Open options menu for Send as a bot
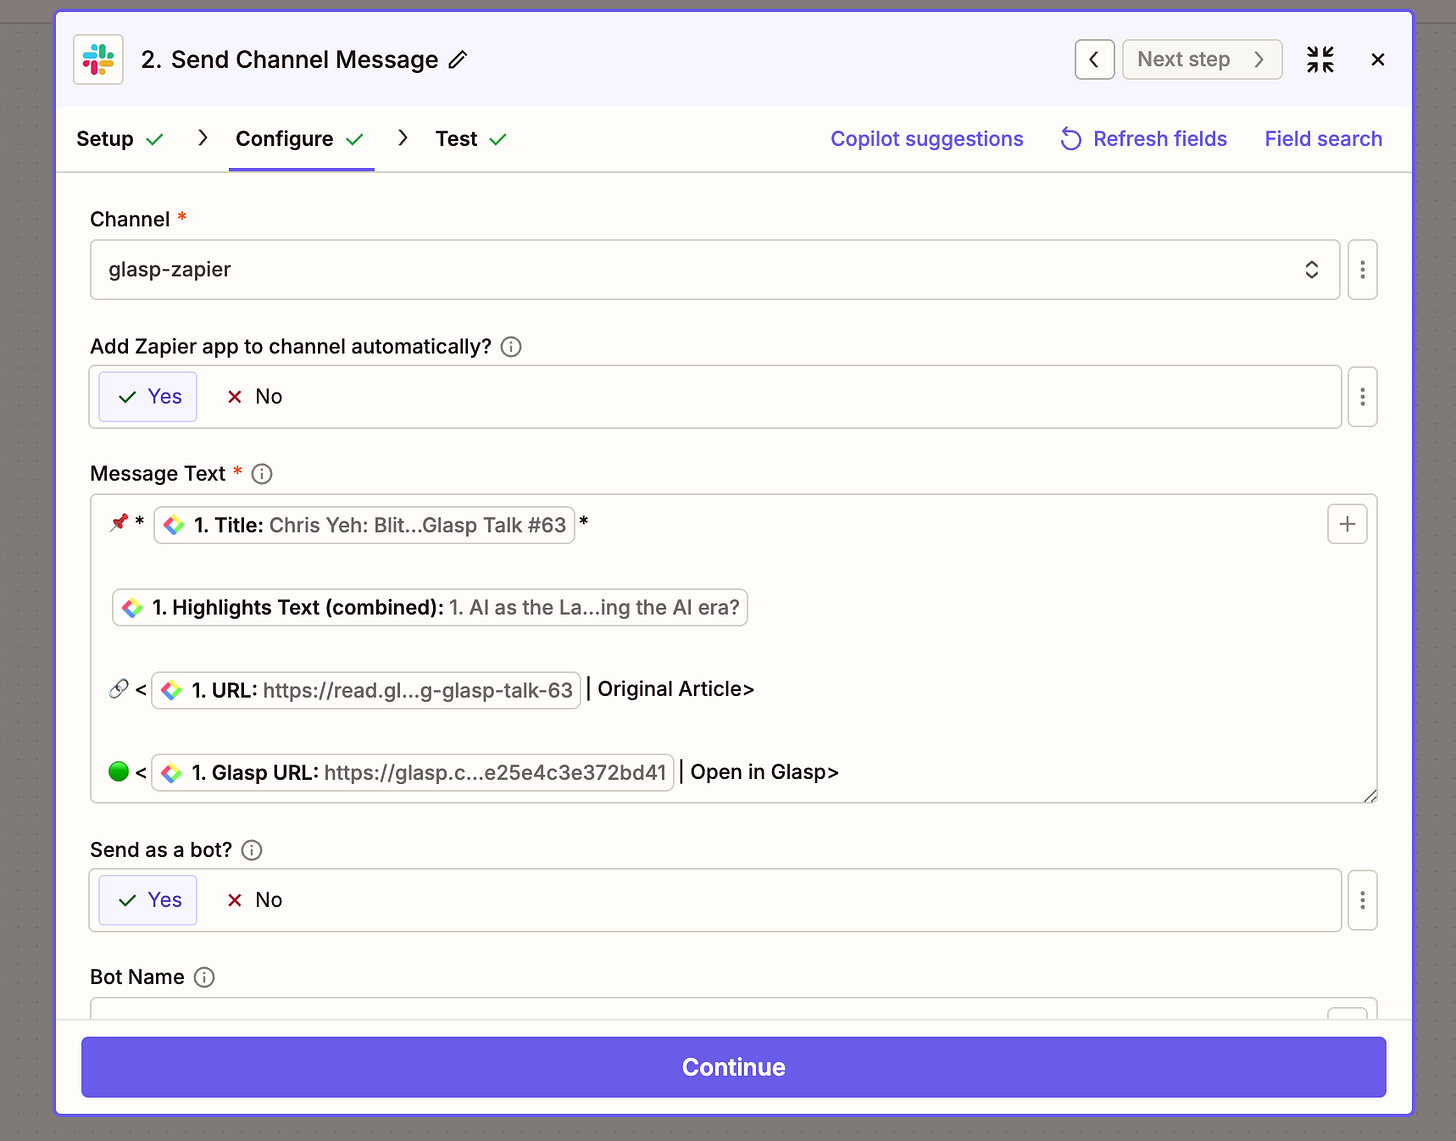This screenshot has height=1141, width=1456. pyautogui.click(x=1362, y=900)
